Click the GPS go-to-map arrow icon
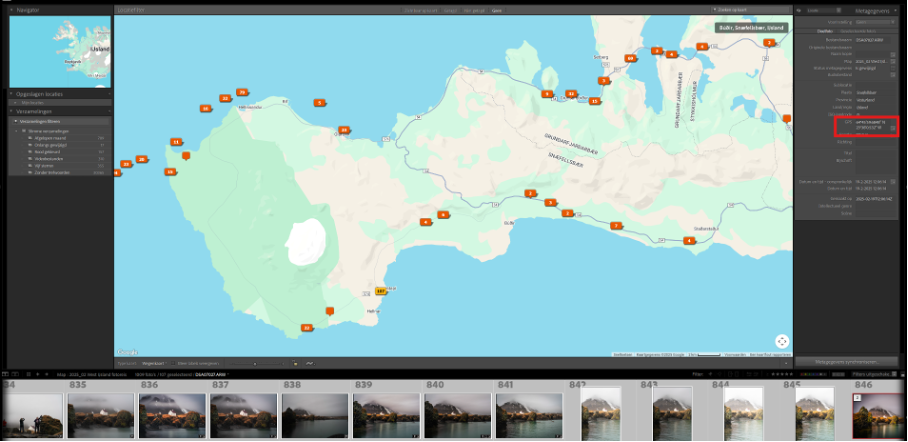This screenshot has width=908, height=442. point(893,128)
